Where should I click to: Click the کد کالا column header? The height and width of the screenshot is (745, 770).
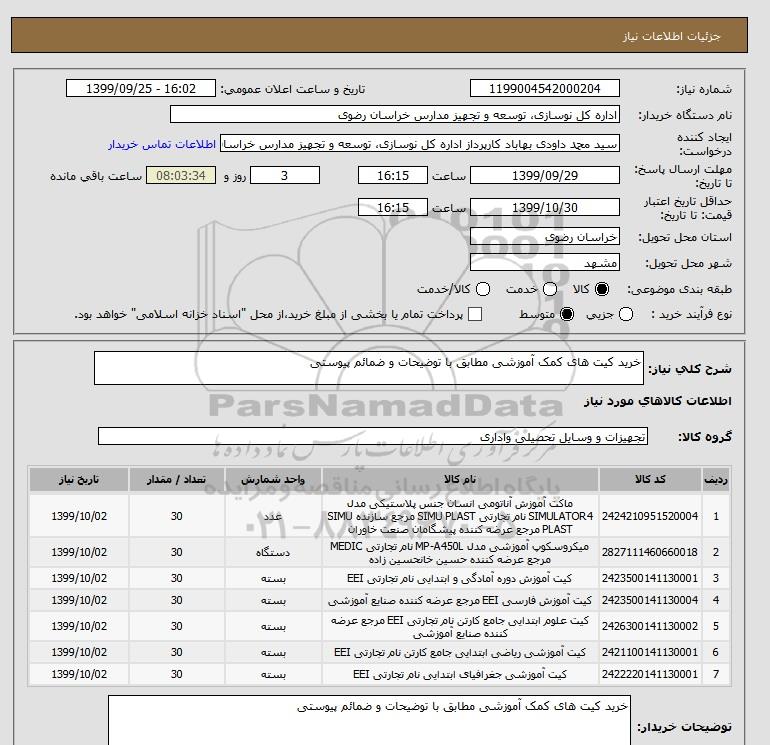click(650, 480)
